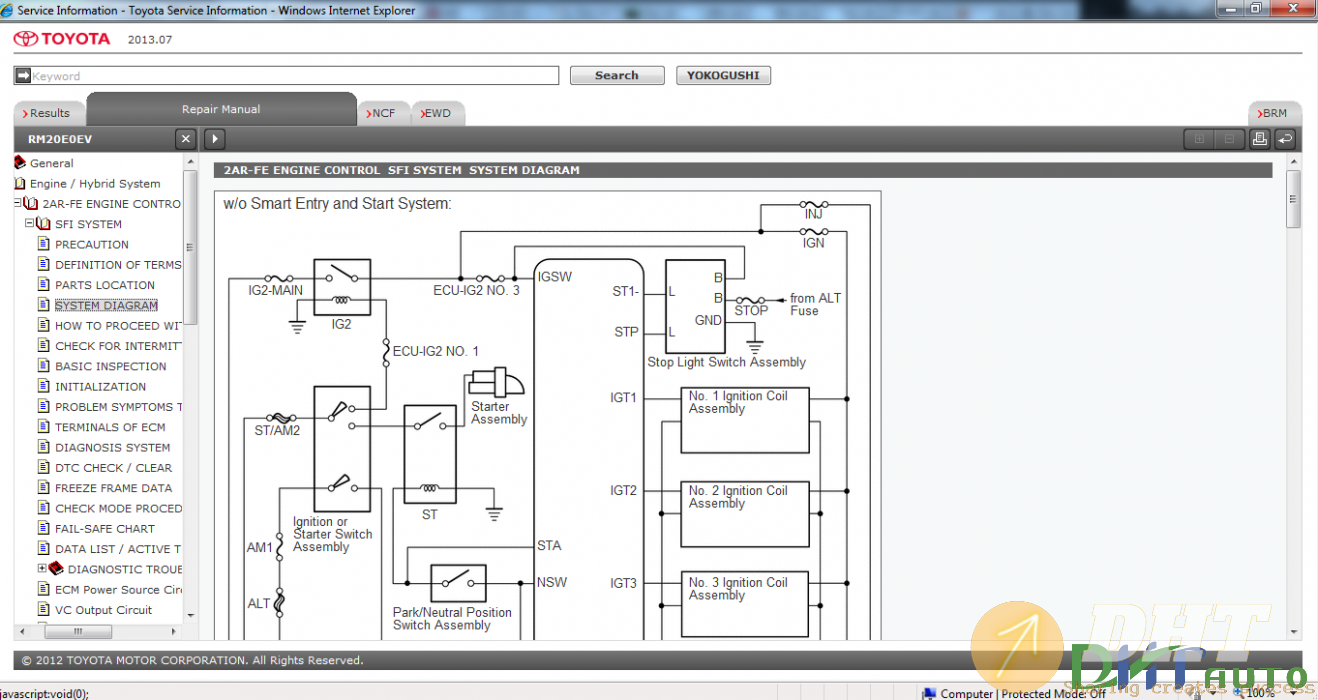This screenshot has height=700, width=1318.
Task: Click the tree panel vertical scrollbar thumb
Action: (191, 246)
